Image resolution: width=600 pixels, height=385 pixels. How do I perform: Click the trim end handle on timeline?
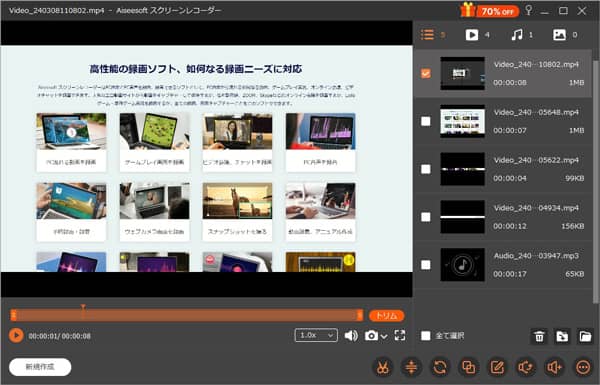(x=360, y=315)
